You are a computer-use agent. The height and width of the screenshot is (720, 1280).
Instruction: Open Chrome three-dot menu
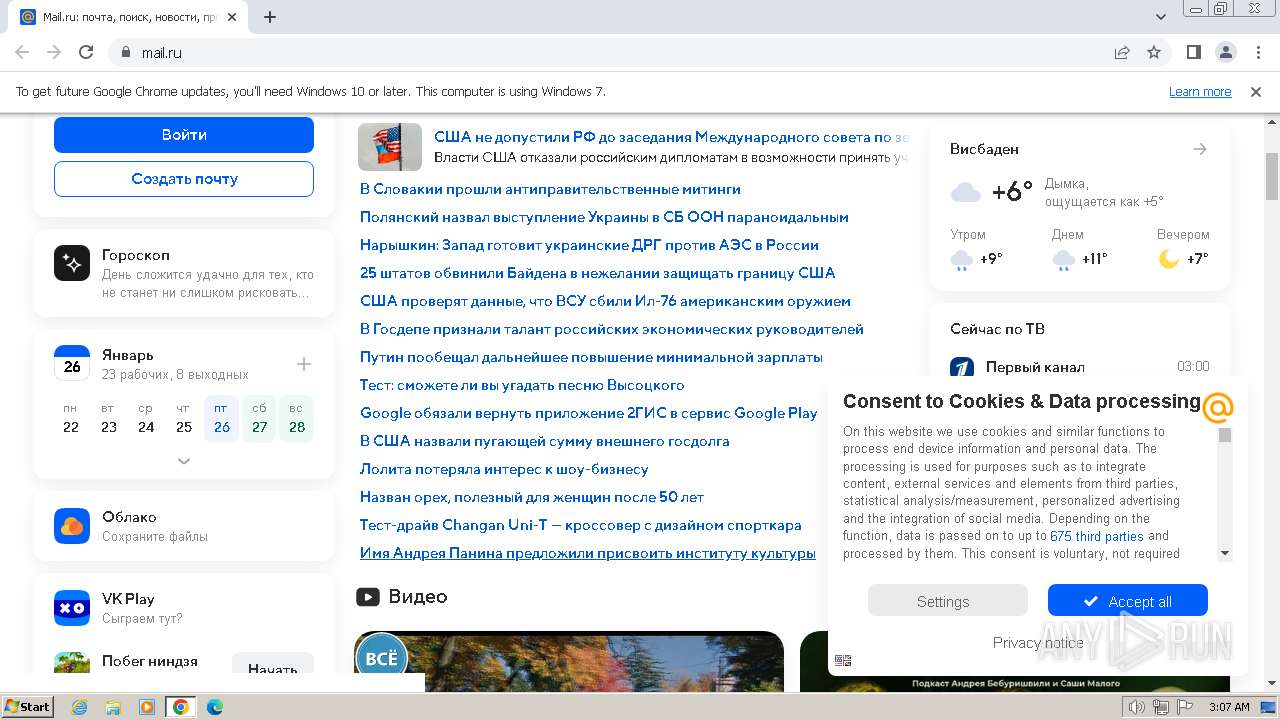point(1256,52)
